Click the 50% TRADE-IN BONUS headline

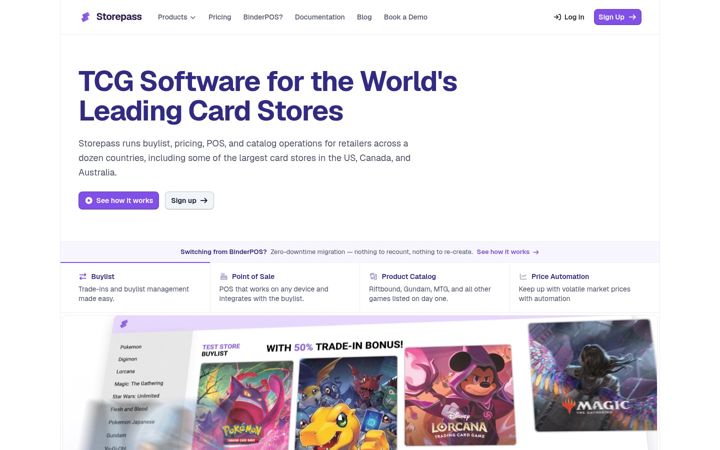click(x=335, y=346)
